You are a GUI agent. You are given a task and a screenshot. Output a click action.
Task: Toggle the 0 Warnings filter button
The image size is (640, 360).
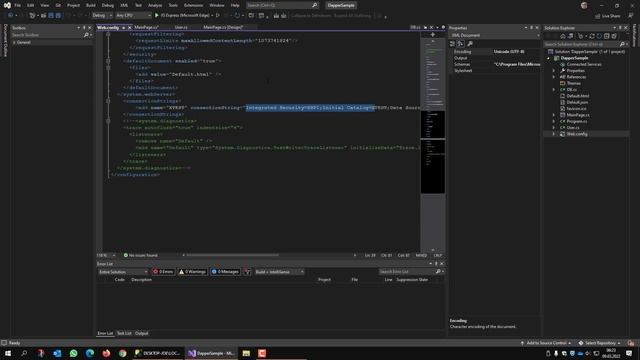192,272
